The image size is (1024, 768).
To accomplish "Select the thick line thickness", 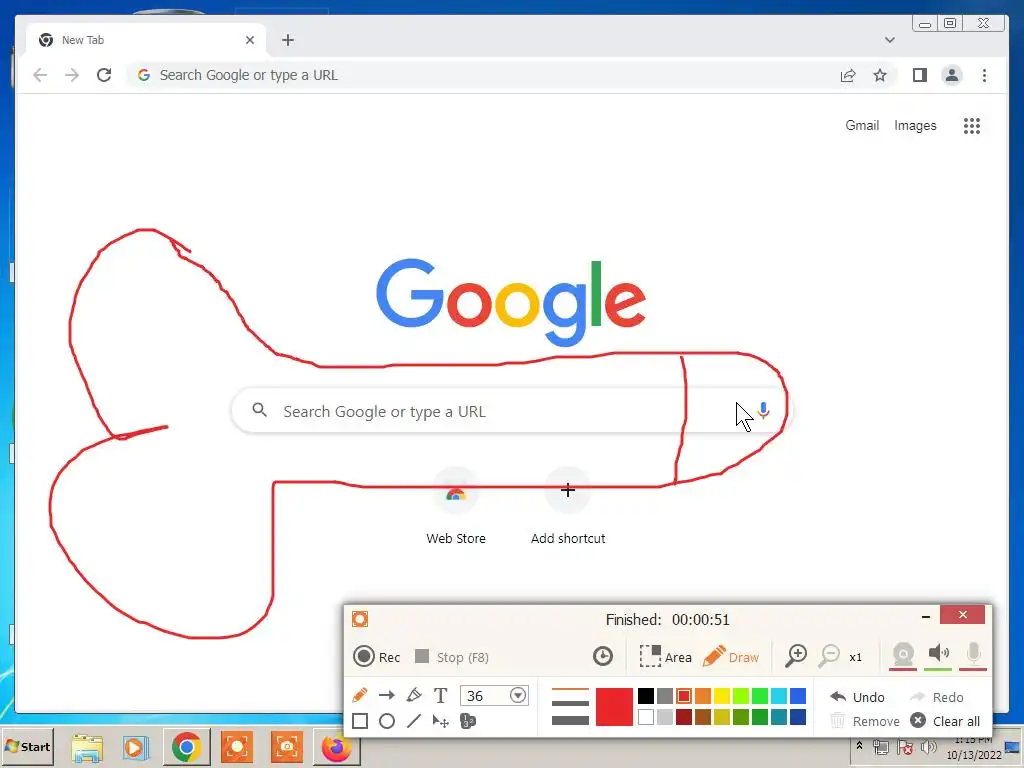I will 570,720.
